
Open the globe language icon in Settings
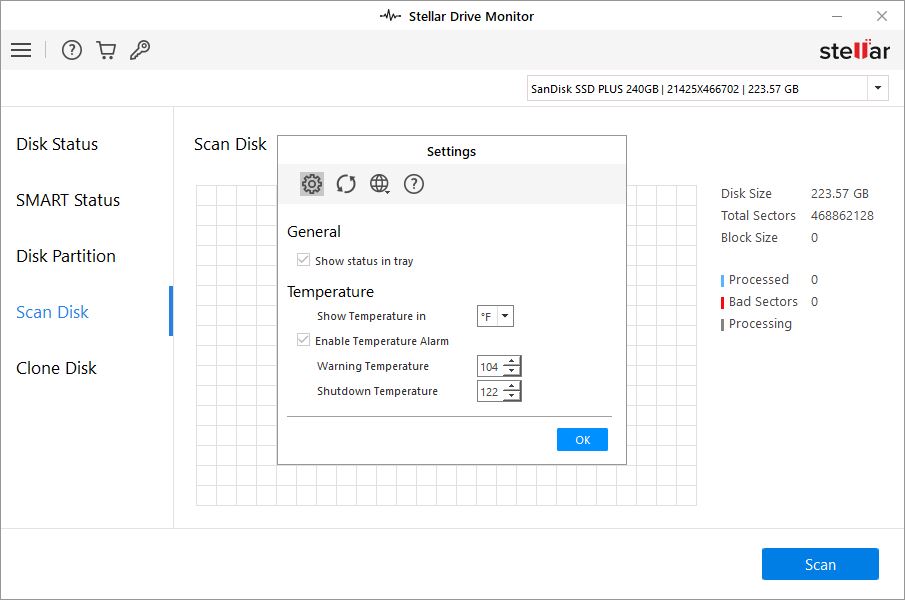tap(379, 184)
